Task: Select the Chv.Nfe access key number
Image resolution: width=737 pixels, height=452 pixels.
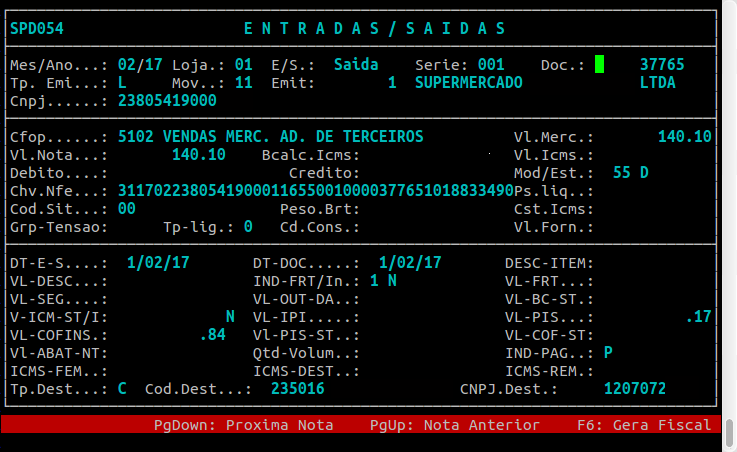Action: point(315,191)
